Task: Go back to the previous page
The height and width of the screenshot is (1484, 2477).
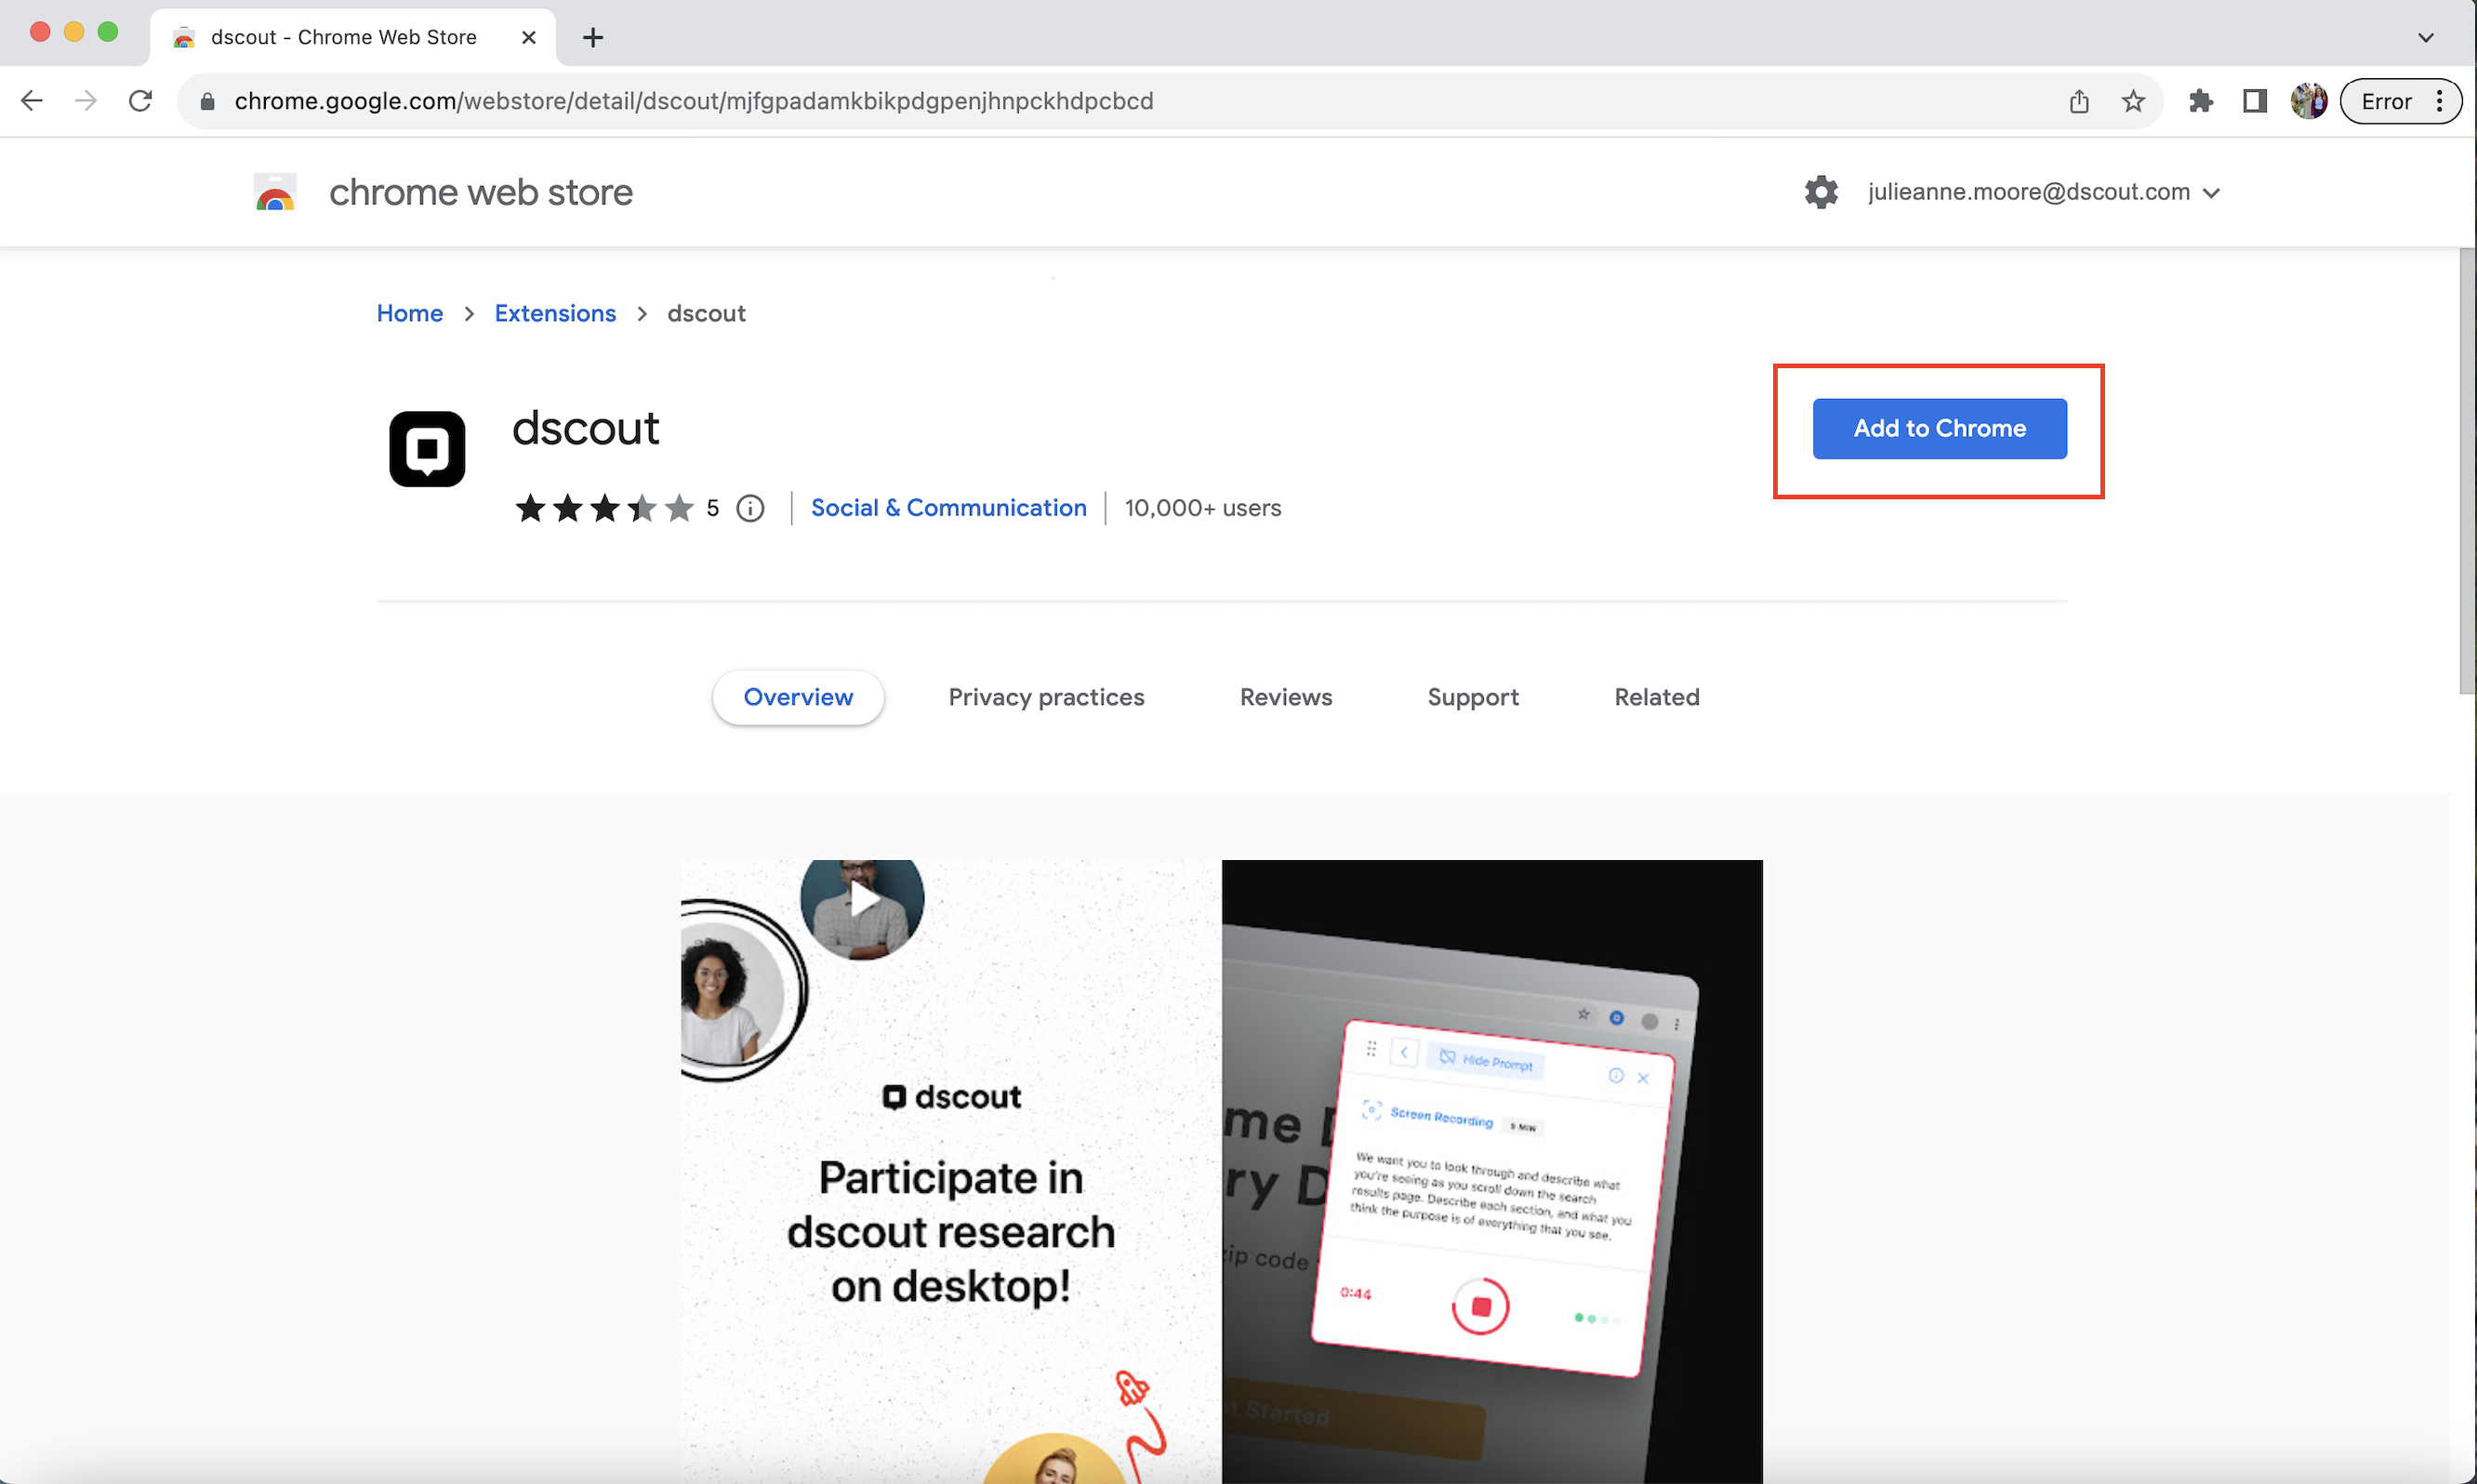Action: click(x=32, y=101)
